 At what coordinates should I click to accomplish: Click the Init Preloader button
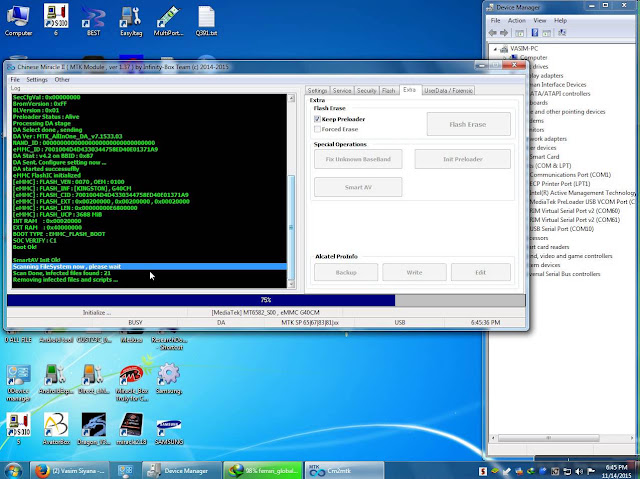(462, 159)
